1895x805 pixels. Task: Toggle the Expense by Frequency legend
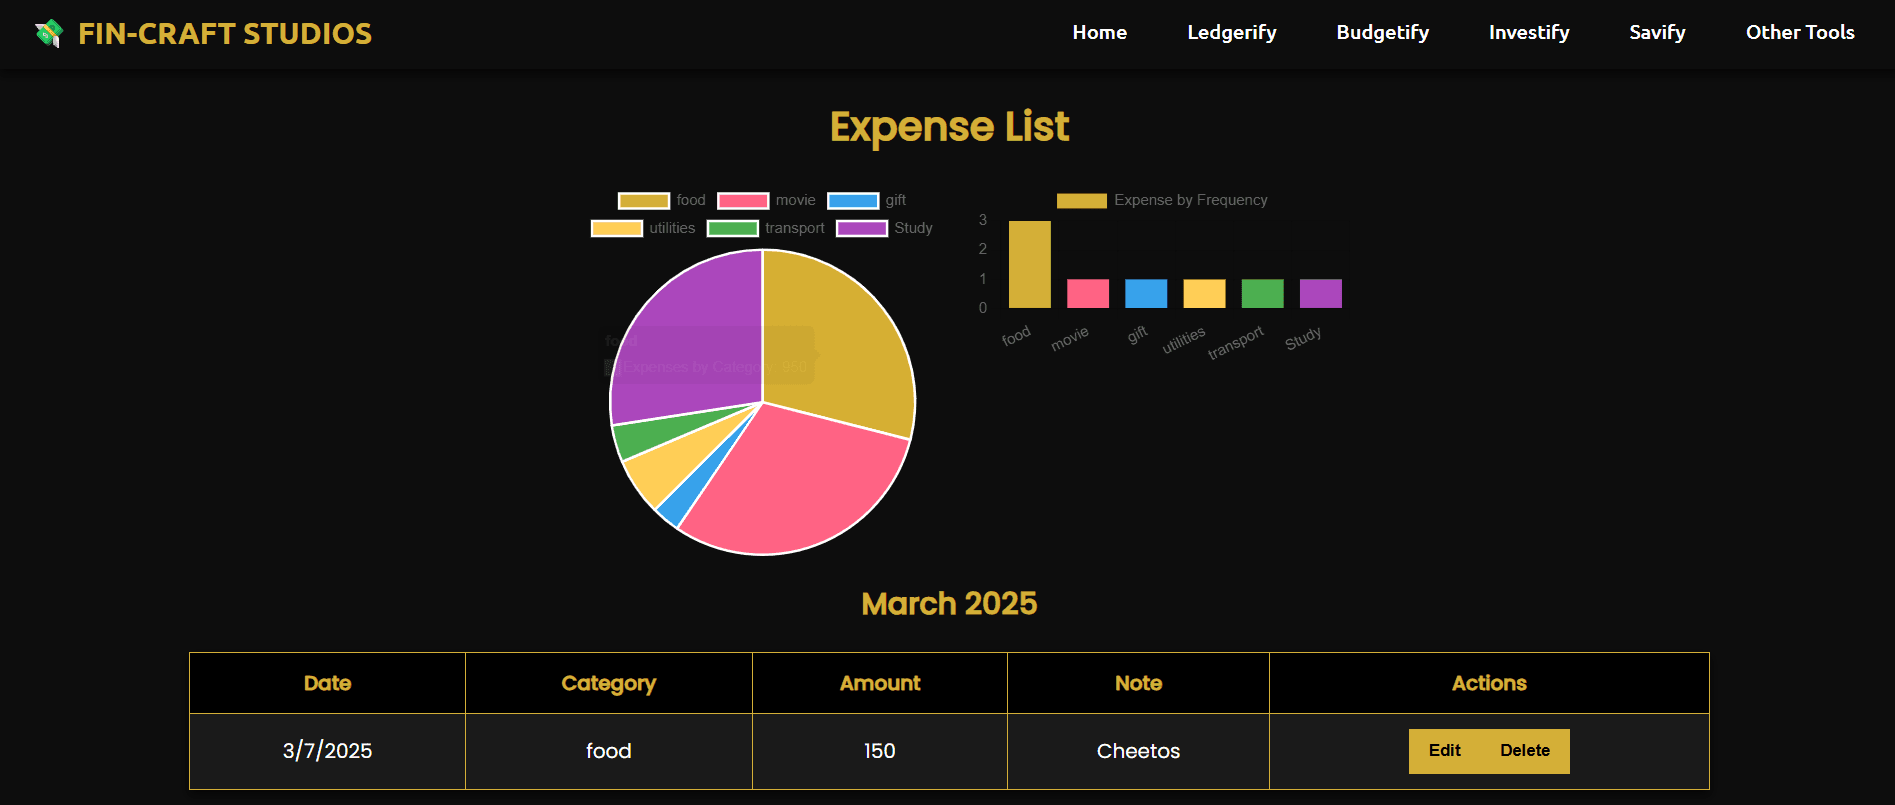(x=1162, y=201)
